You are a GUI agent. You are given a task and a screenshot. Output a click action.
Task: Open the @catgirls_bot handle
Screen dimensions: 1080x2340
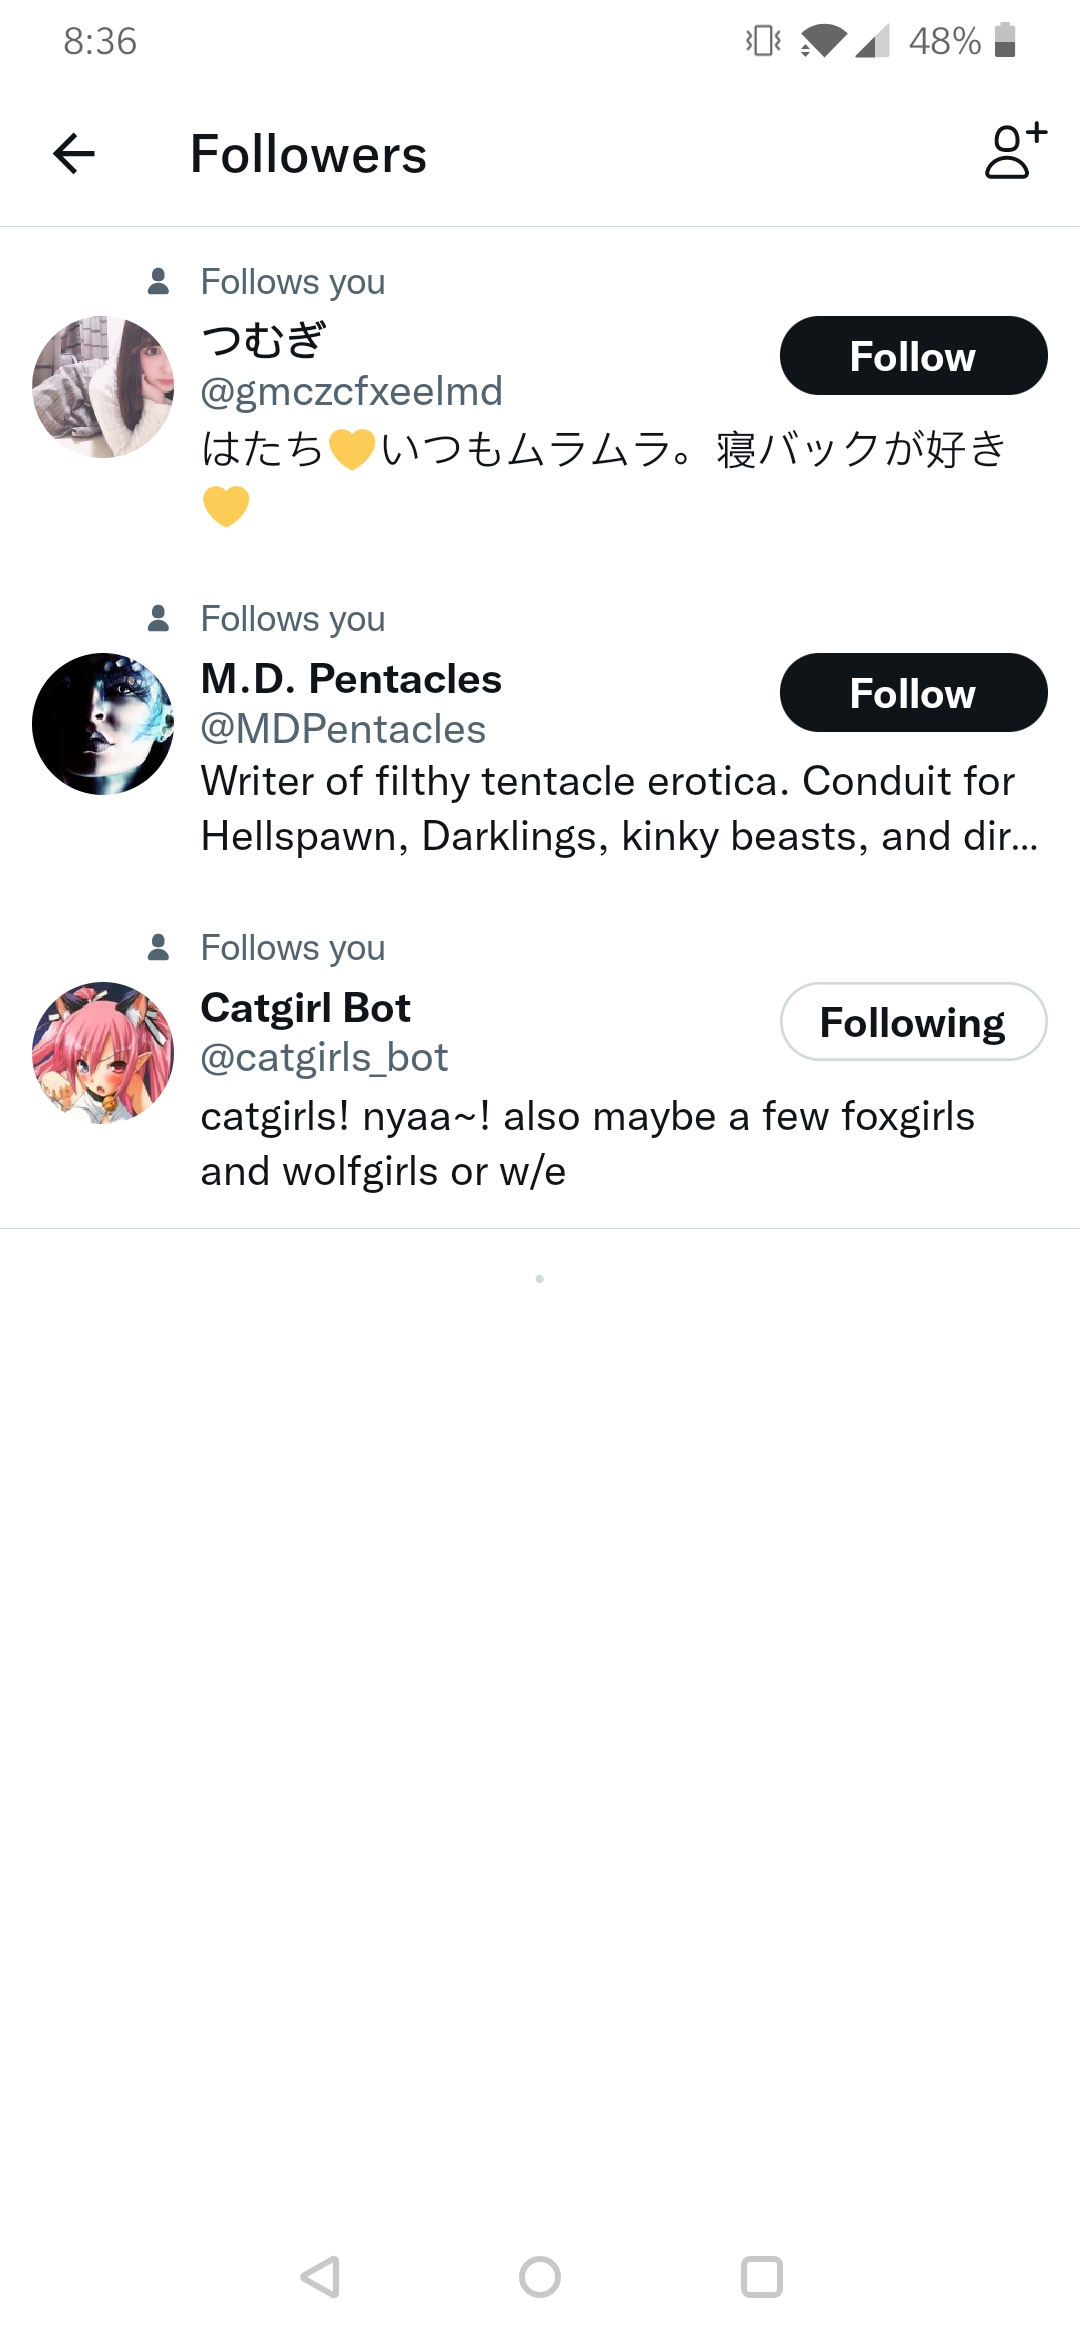click(324, 1058)
